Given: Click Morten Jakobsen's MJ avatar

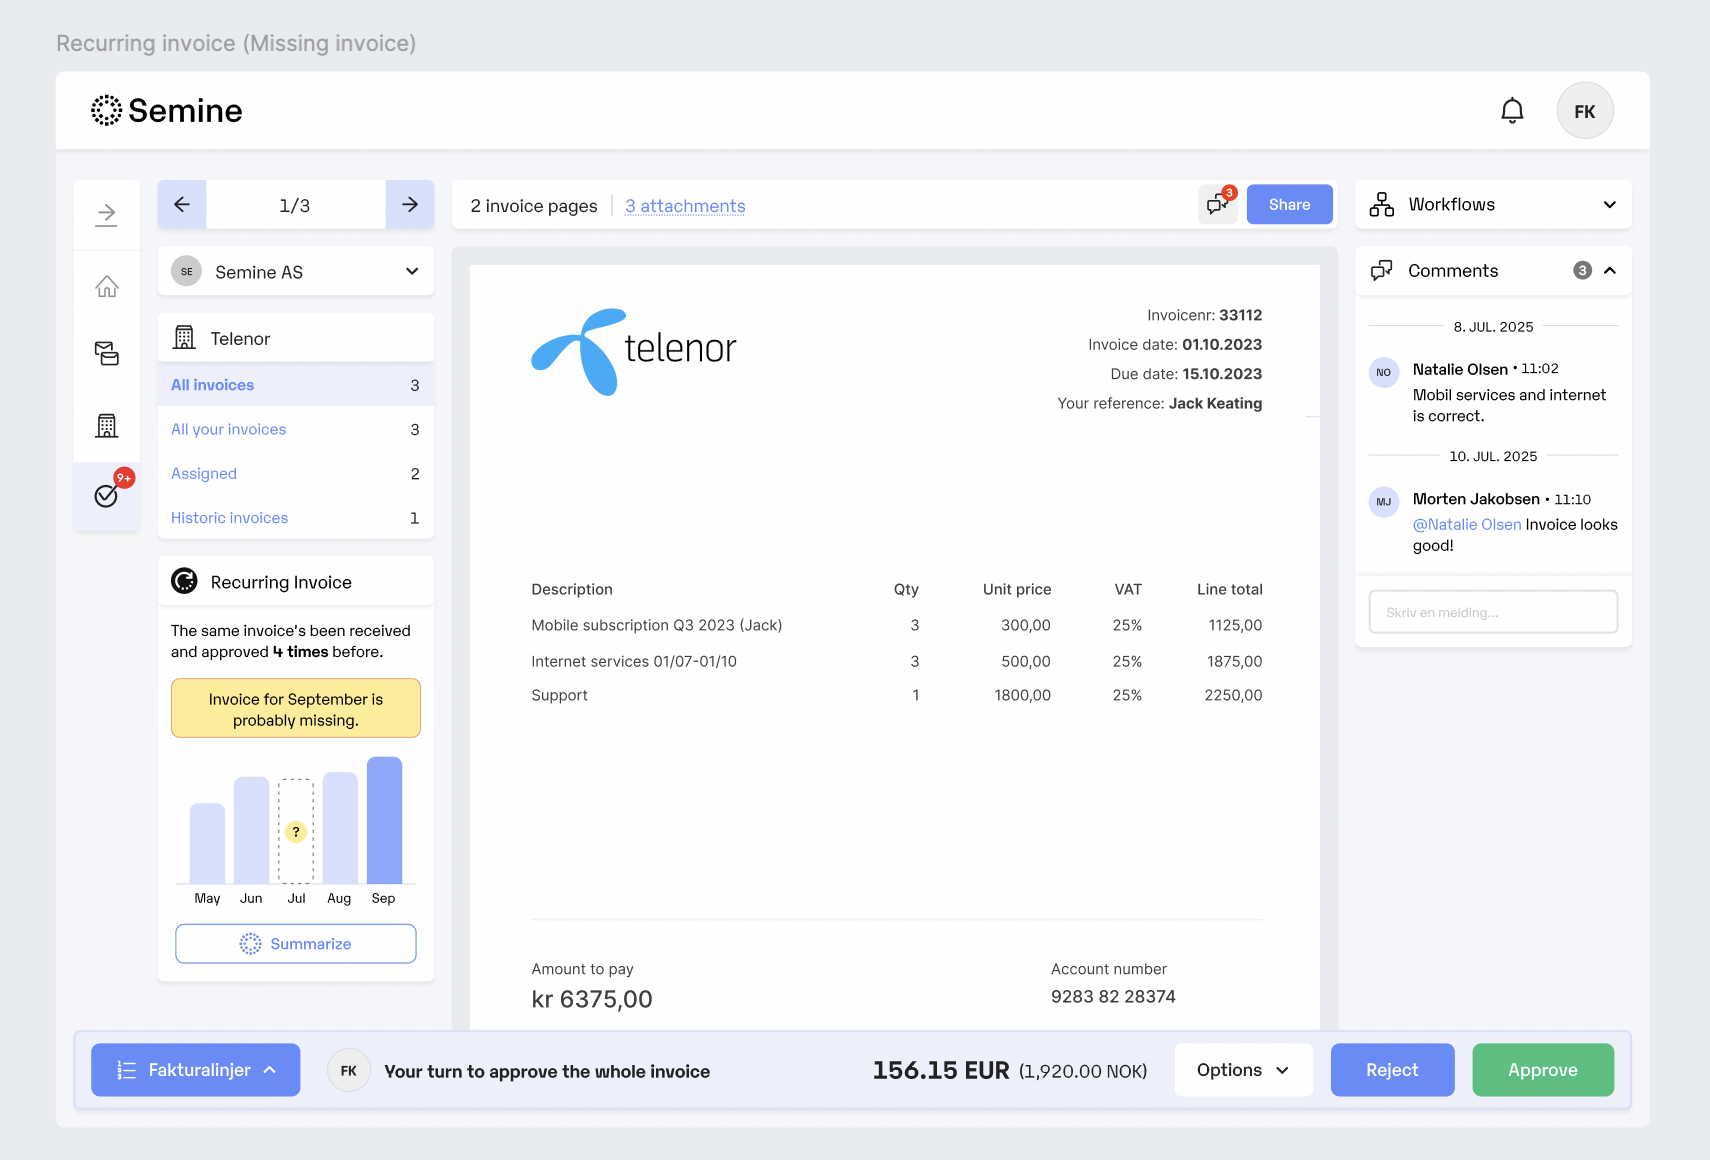Looking at the screenshot, I should [1384, 501].
